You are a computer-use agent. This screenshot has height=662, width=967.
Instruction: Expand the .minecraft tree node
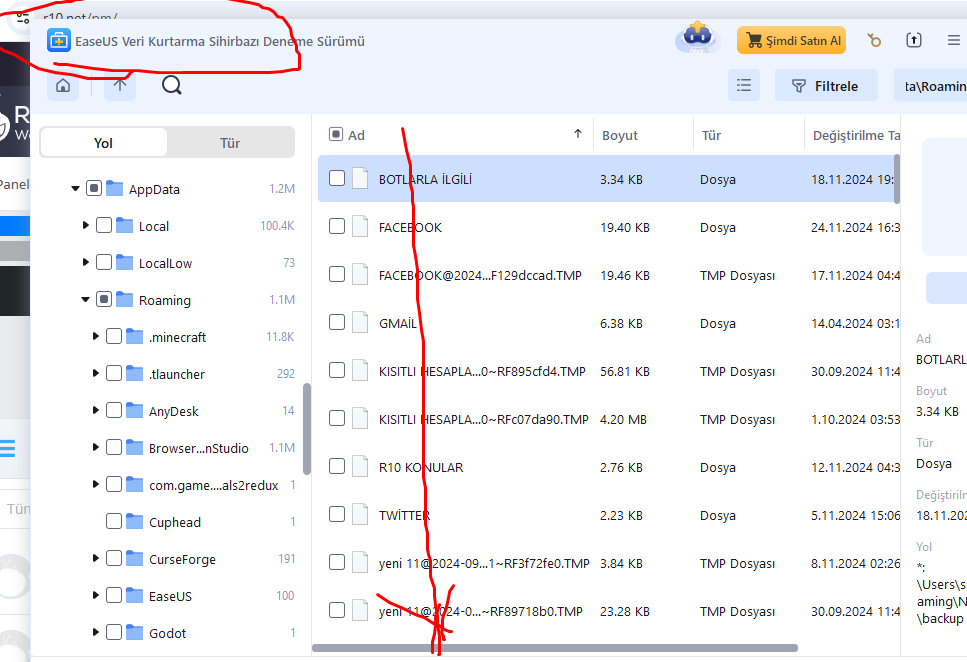click(96, 336)
